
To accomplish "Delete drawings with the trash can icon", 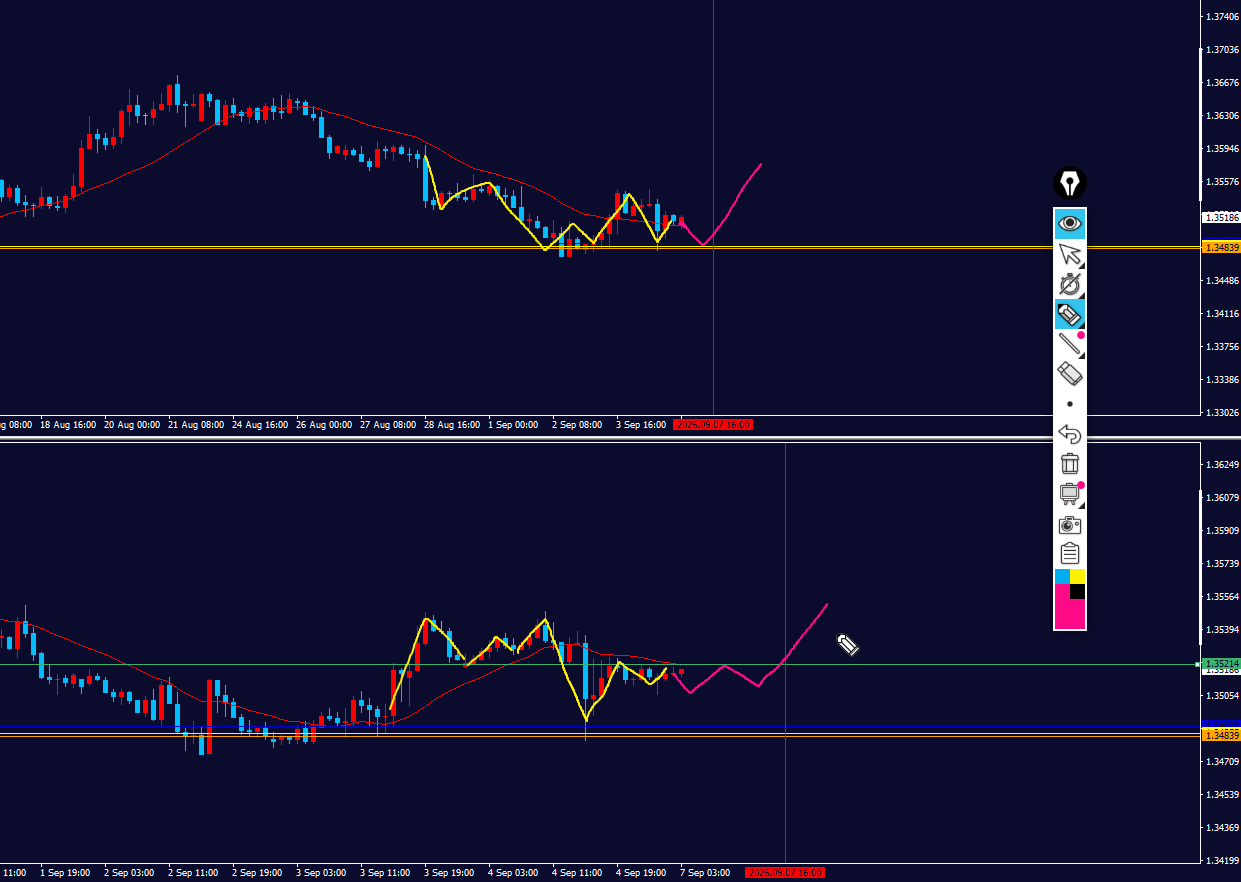I will 1070,464.
